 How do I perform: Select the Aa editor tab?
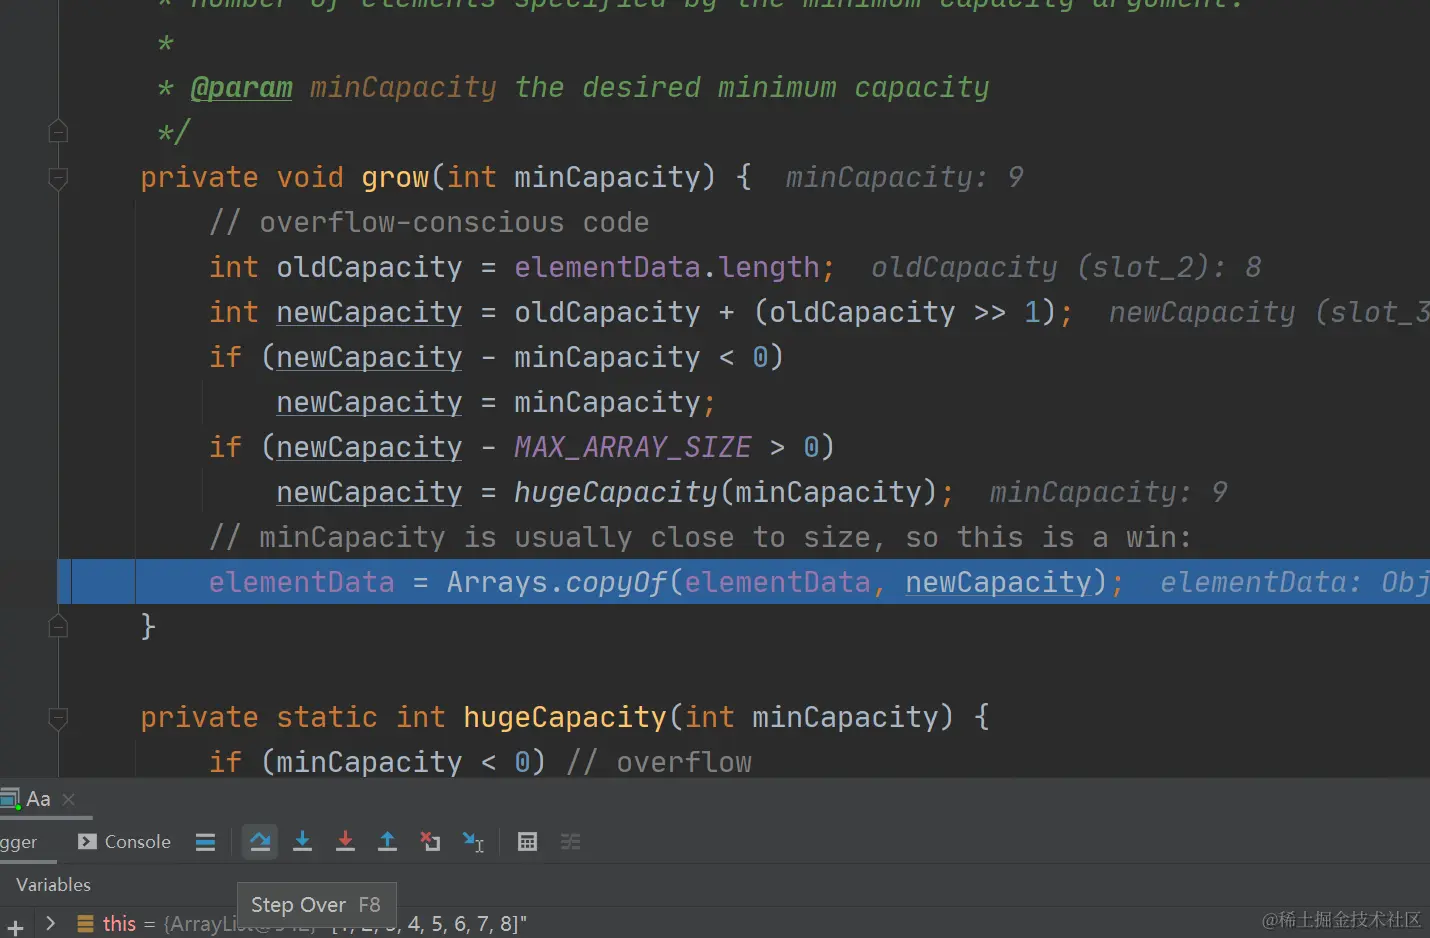[38, 798]
